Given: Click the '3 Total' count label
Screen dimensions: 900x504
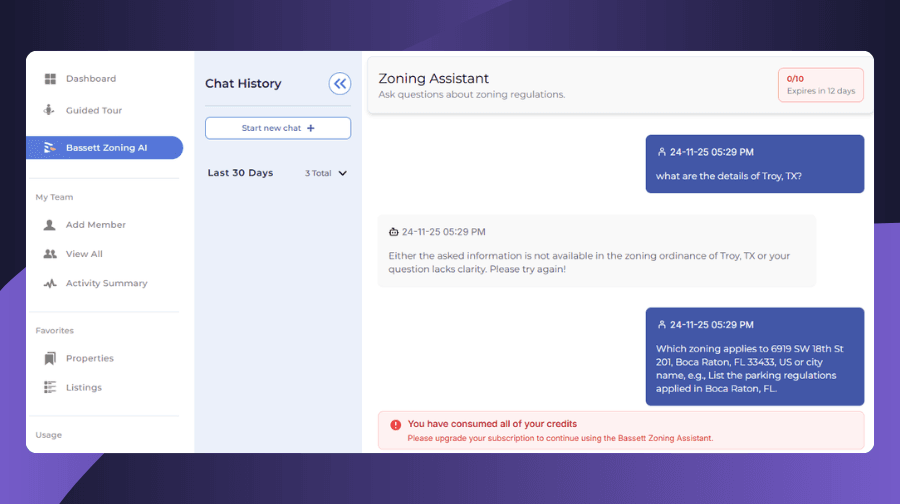Looking at the screenshot, I should pos(318,173).
